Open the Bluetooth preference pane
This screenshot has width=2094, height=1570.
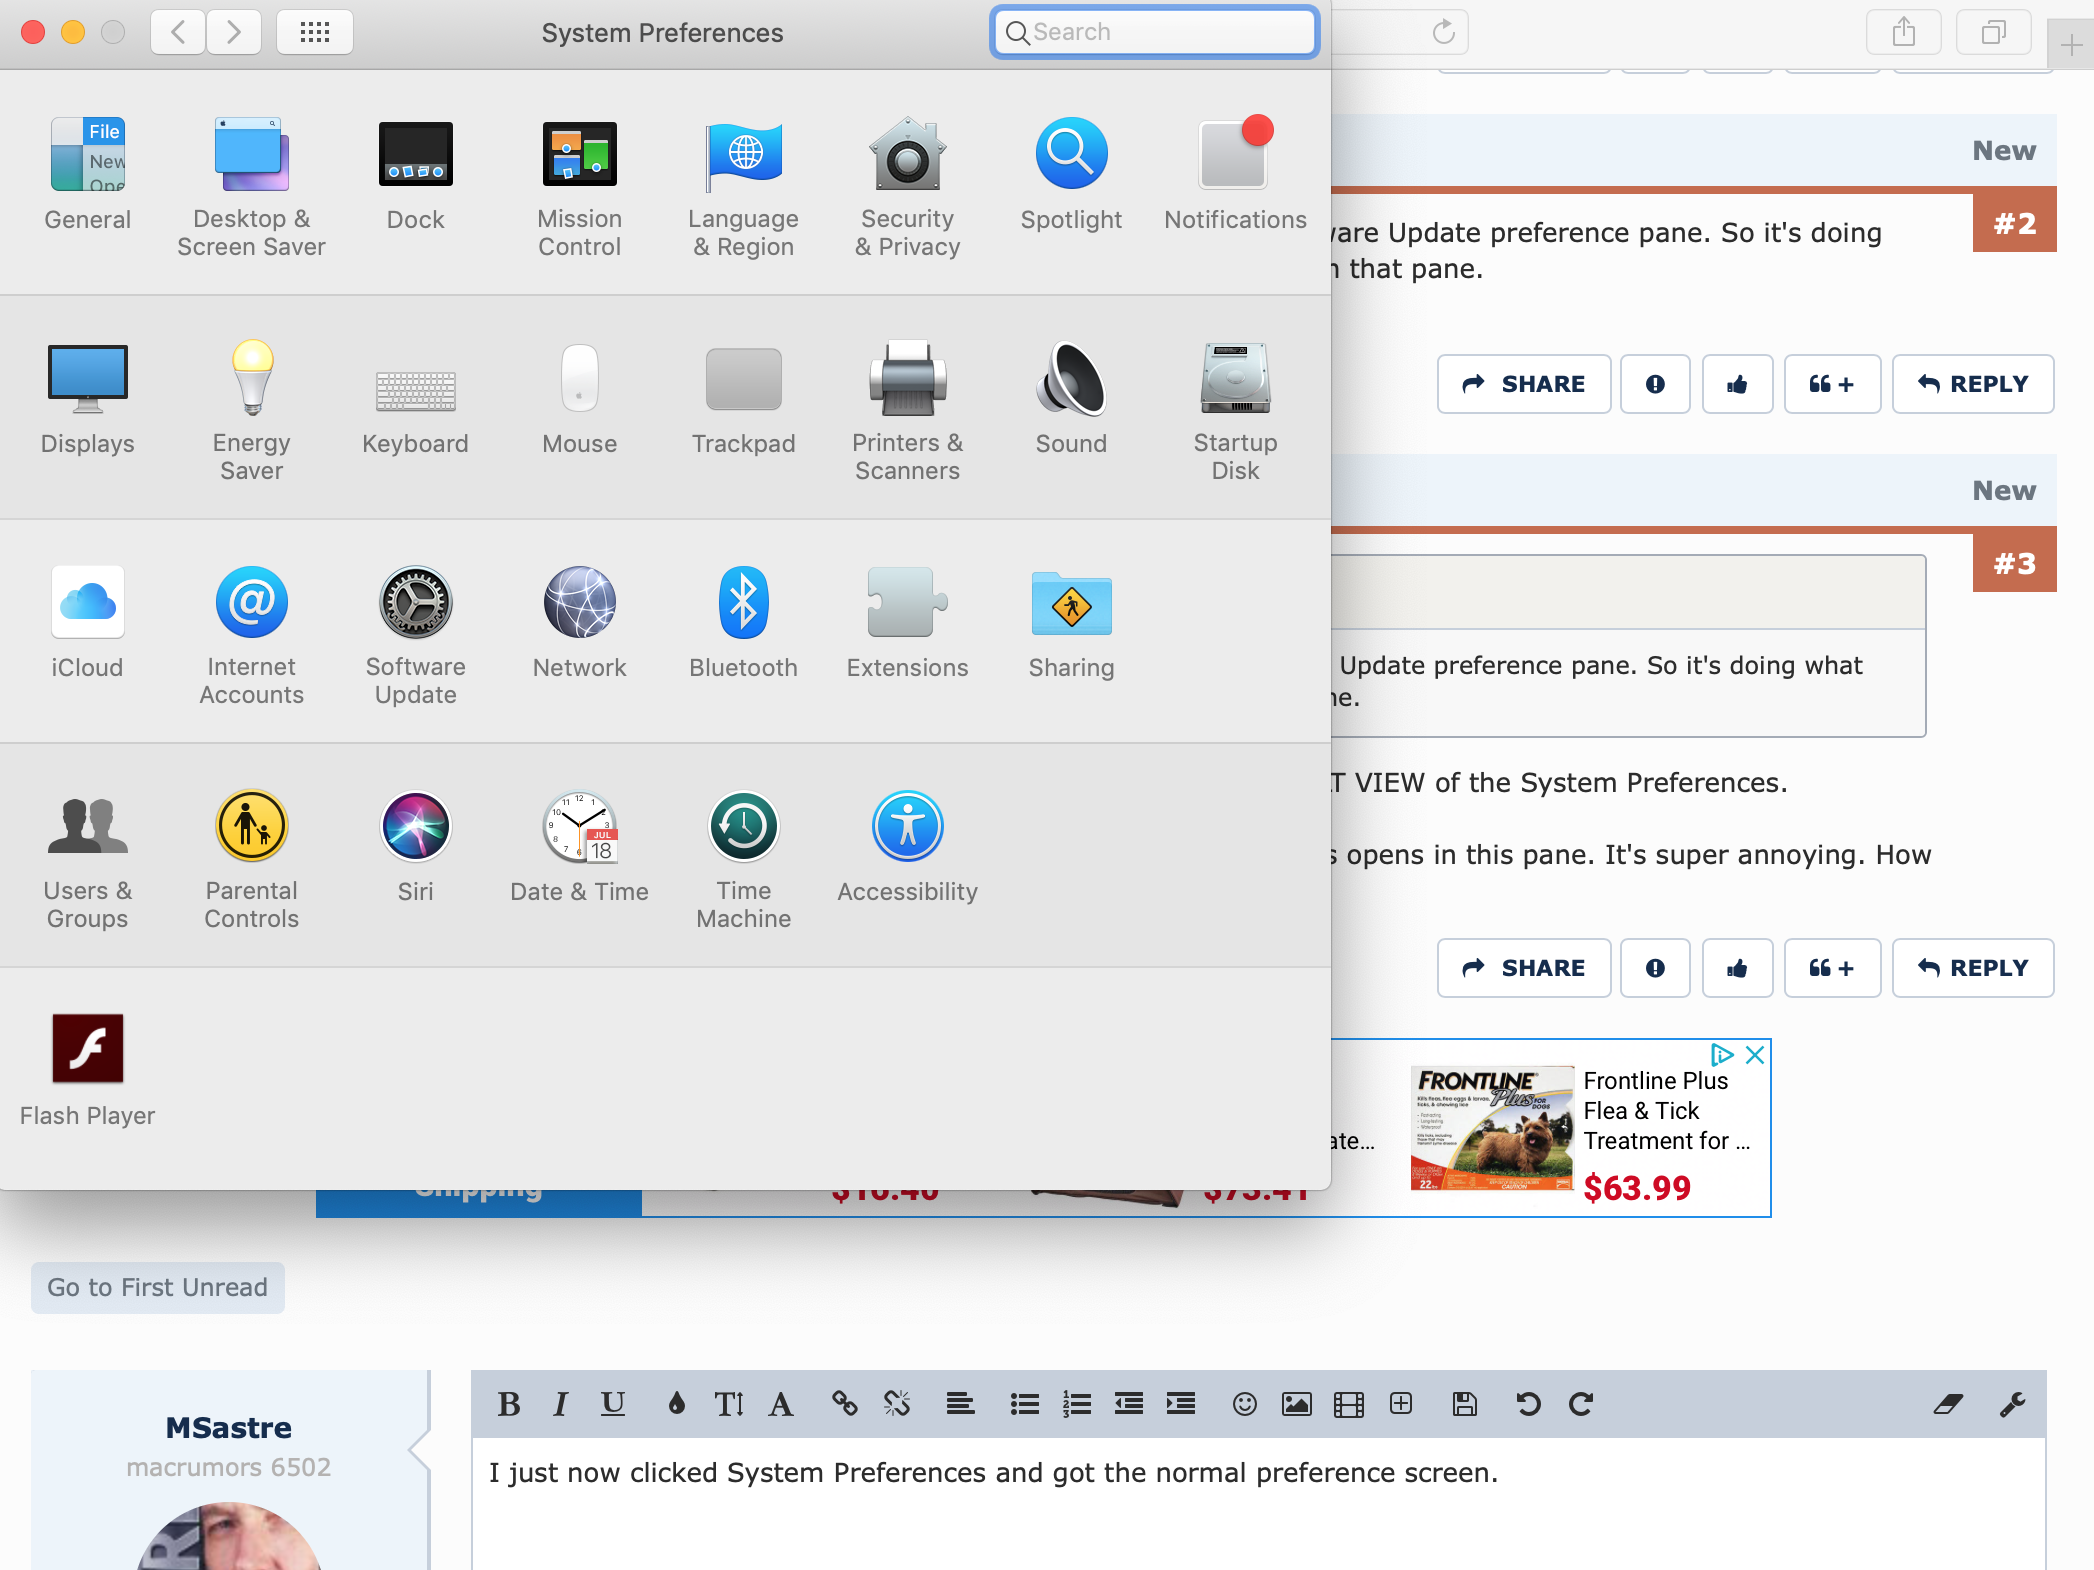(743, 604)
